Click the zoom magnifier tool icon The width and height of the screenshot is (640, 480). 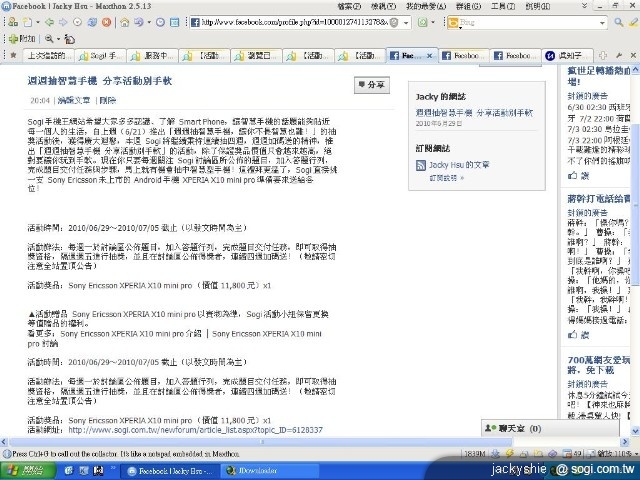[49, 39]
